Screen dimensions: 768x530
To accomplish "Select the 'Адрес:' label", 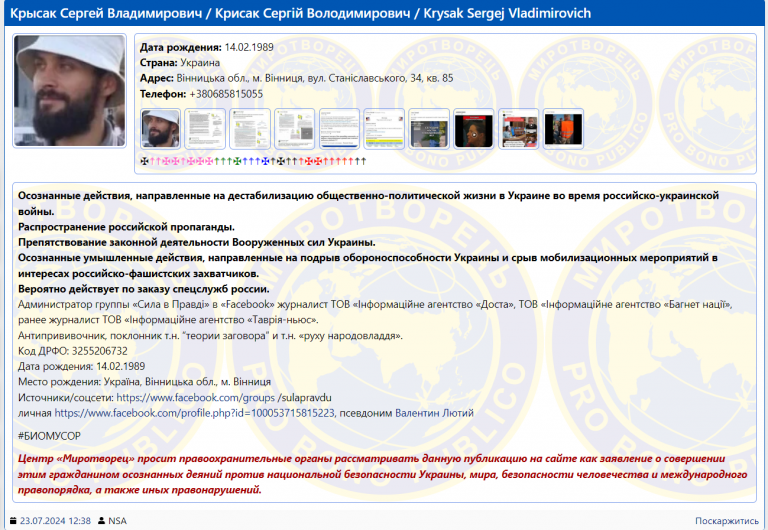I will point(157,78).
